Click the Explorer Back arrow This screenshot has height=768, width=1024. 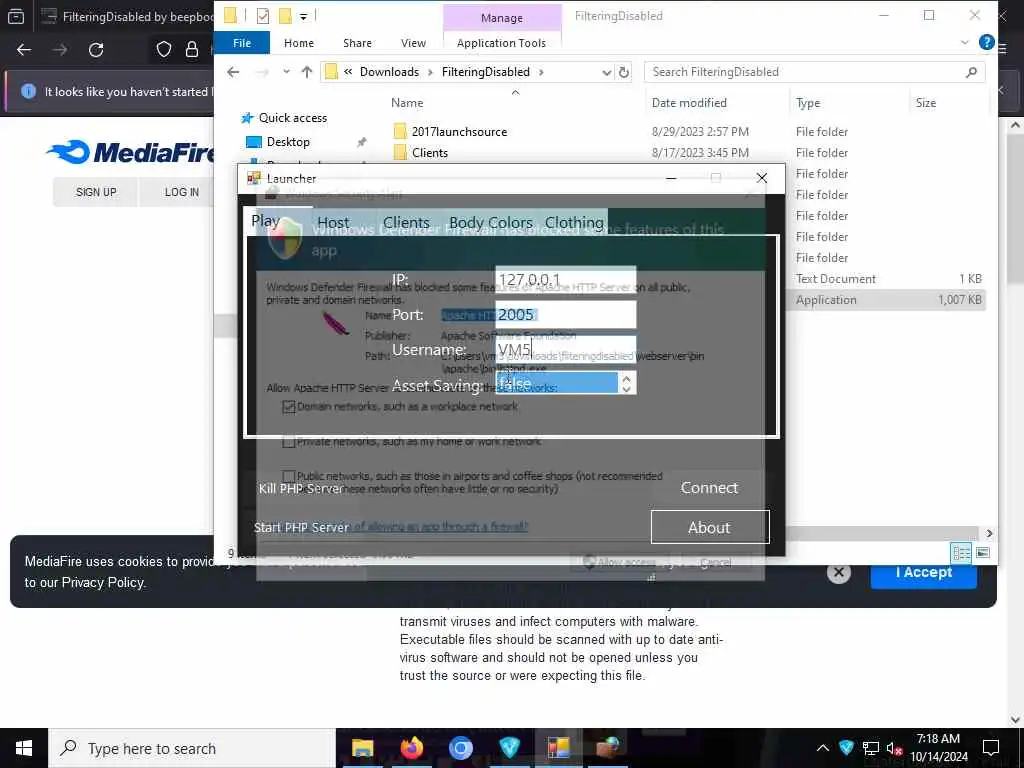233,72
